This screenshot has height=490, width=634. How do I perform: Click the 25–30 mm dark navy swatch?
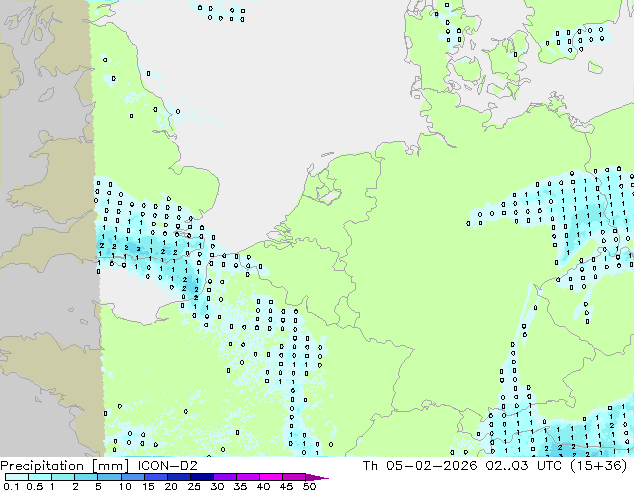click(x=202, y=477)
